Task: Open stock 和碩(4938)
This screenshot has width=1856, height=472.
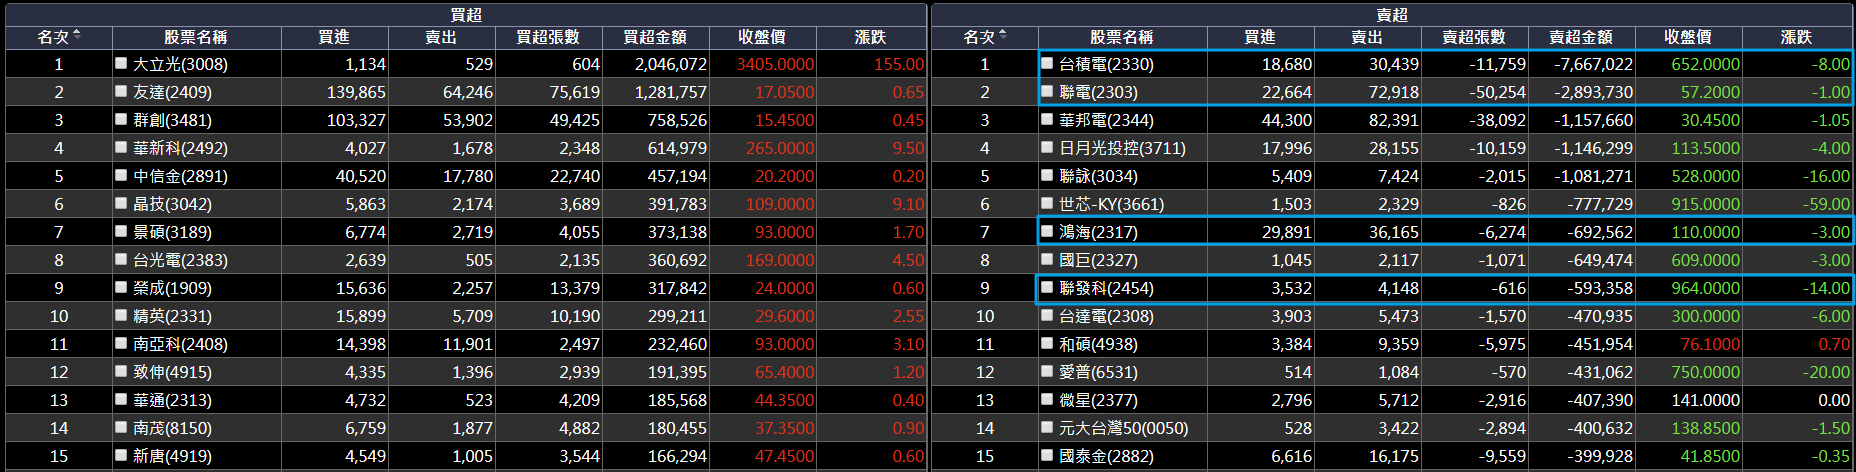Action: click(1098, 344)
